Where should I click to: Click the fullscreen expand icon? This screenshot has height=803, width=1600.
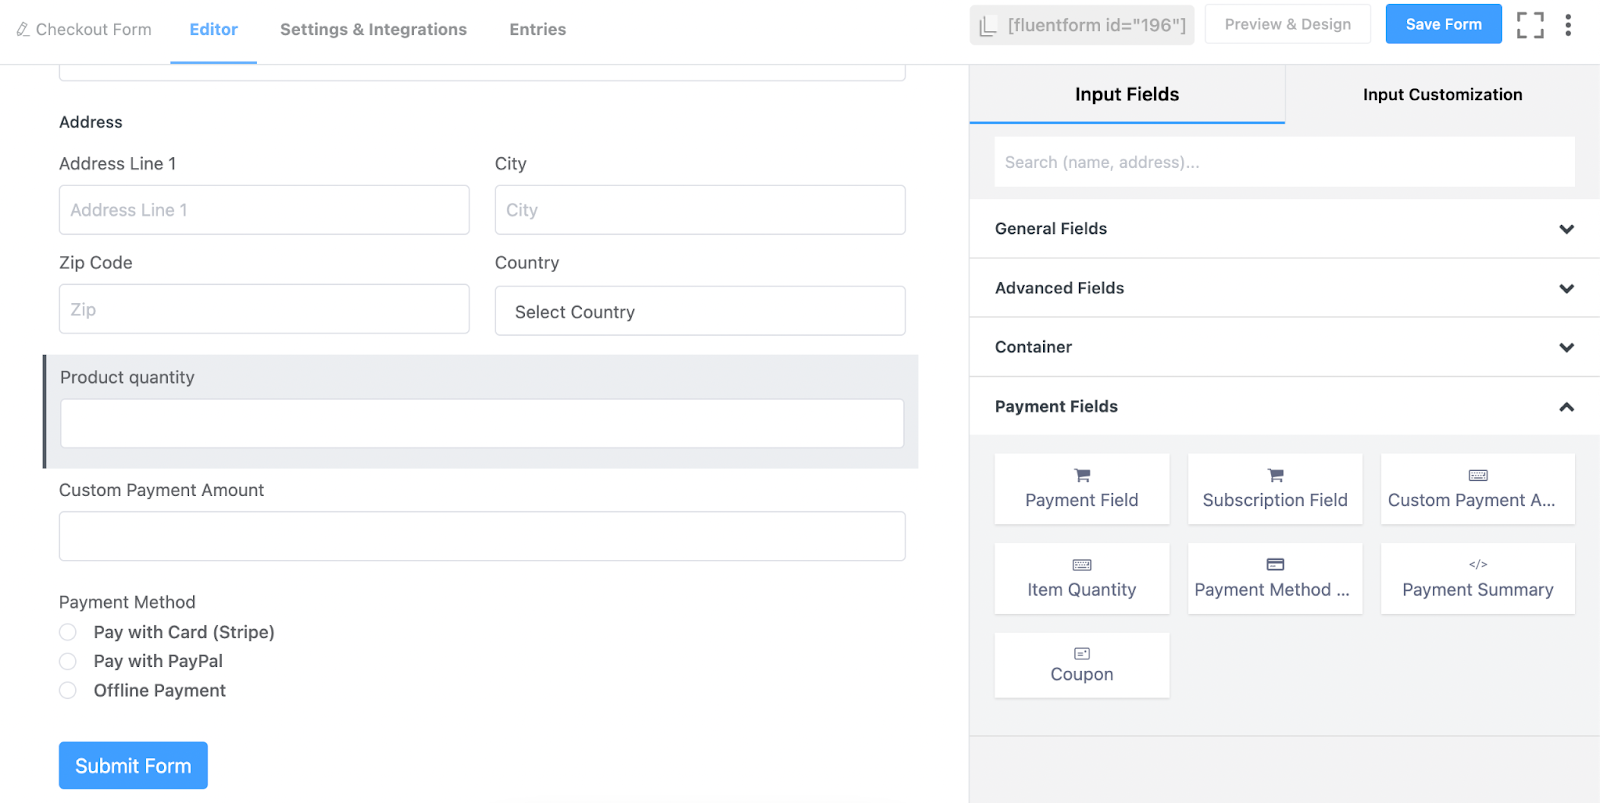(1529, 25)
